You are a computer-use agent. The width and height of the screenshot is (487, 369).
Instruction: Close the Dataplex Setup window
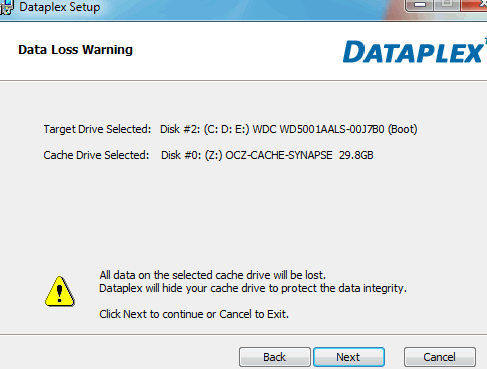475,5
